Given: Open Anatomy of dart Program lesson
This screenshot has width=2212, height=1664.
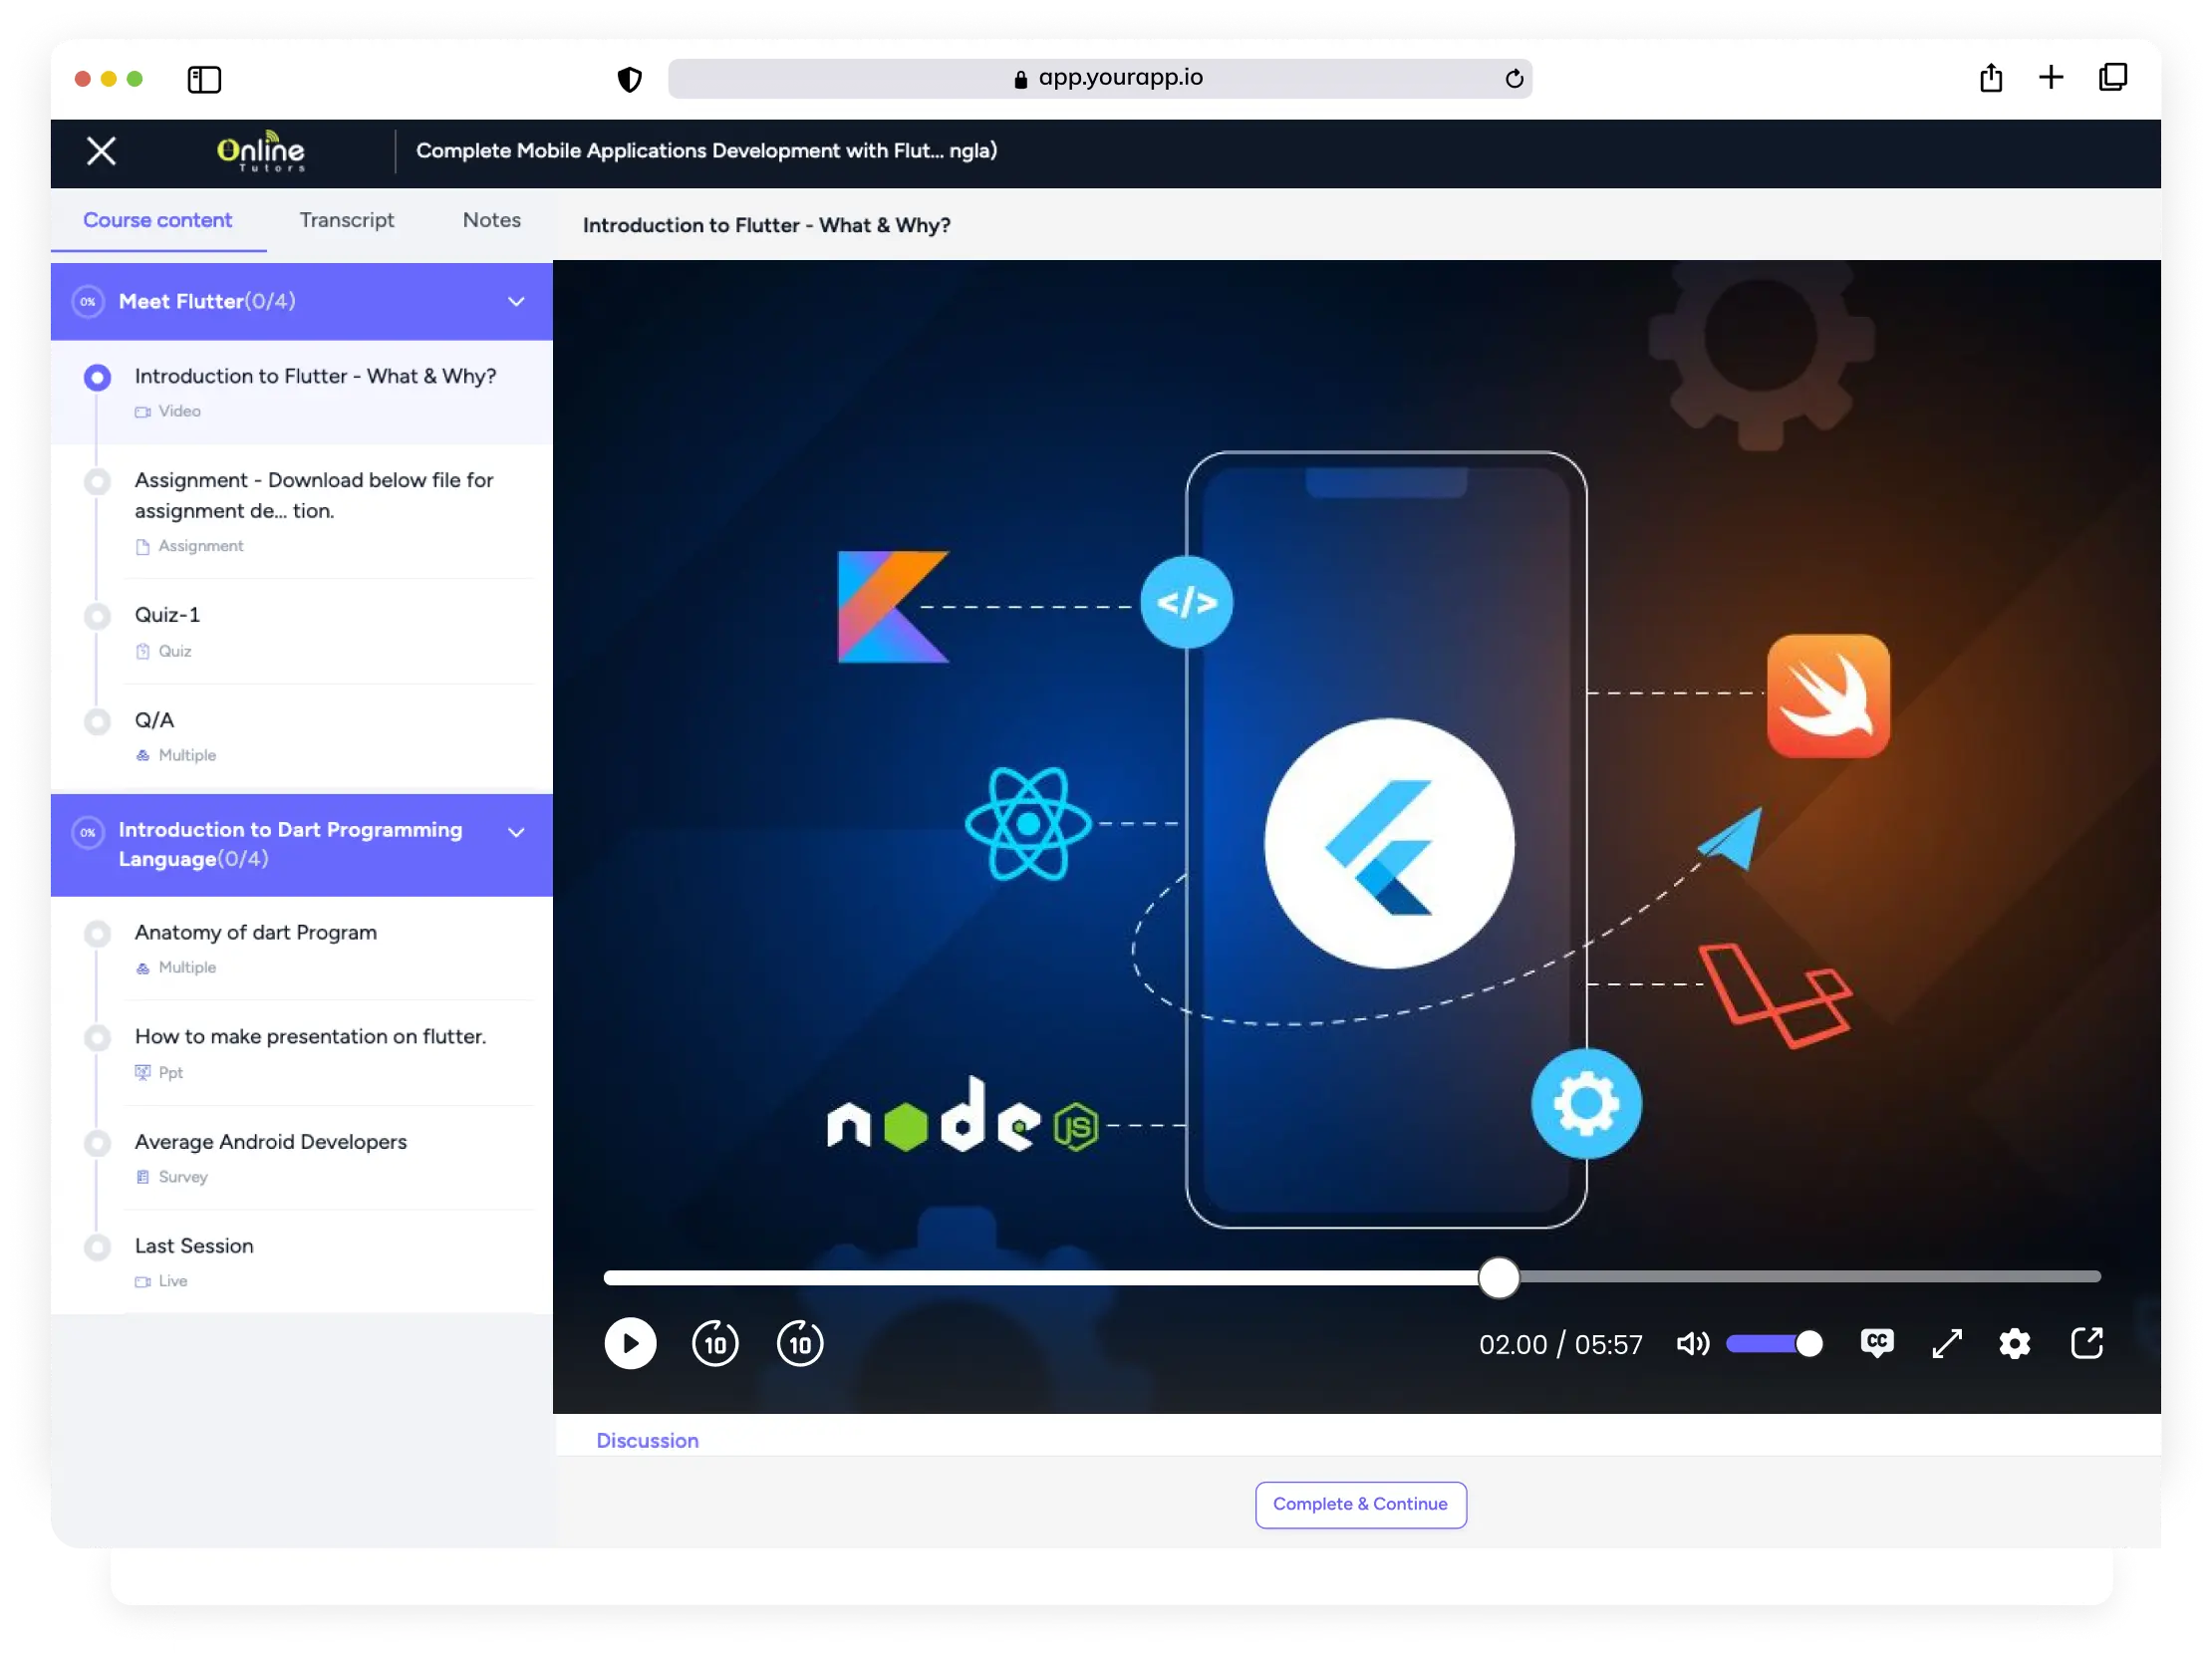Looking at the screenshot, I should point(255,932).
